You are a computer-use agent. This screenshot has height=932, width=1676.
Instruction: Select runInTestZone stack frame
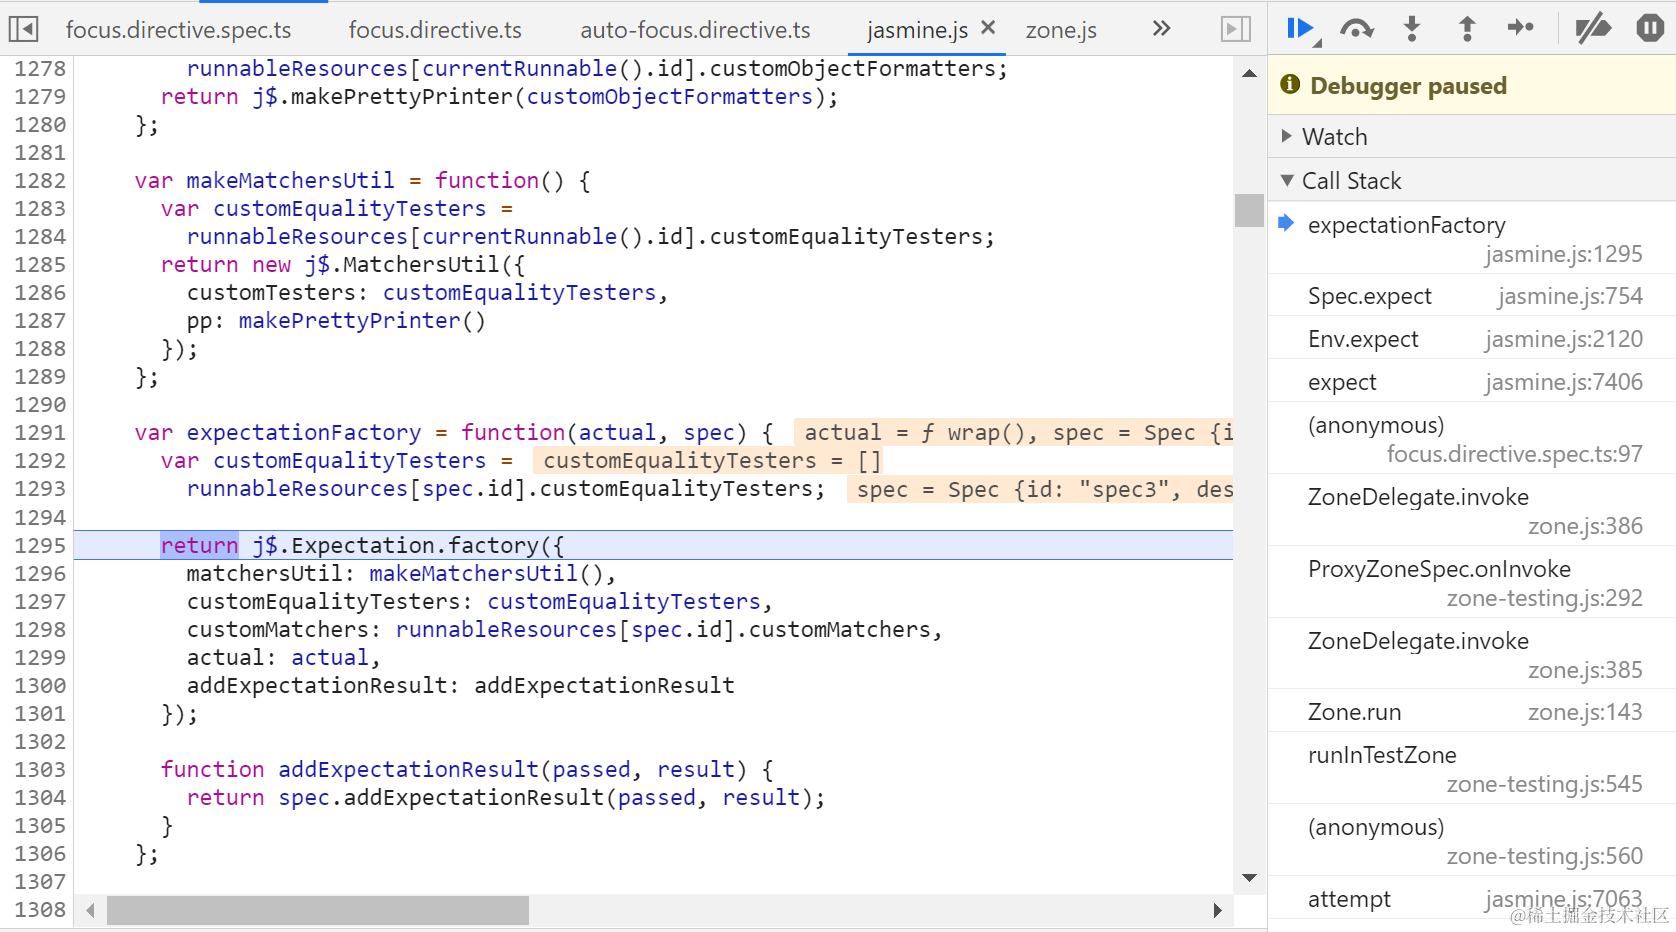coord(1472,769)
